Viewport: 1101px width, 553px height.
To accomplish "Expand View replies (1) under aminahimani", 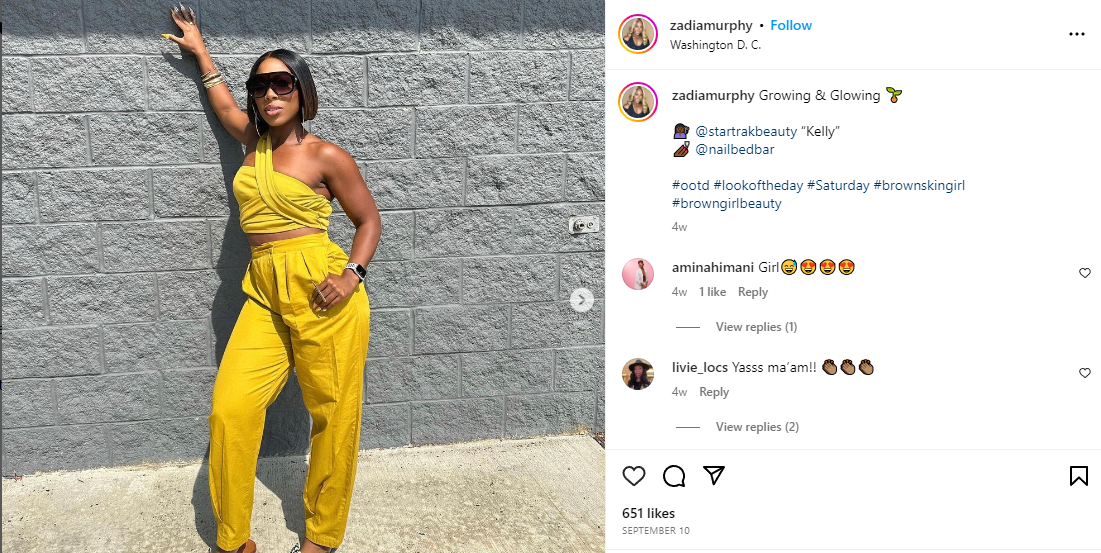I will pyautogui.click(x=756, y=326).
